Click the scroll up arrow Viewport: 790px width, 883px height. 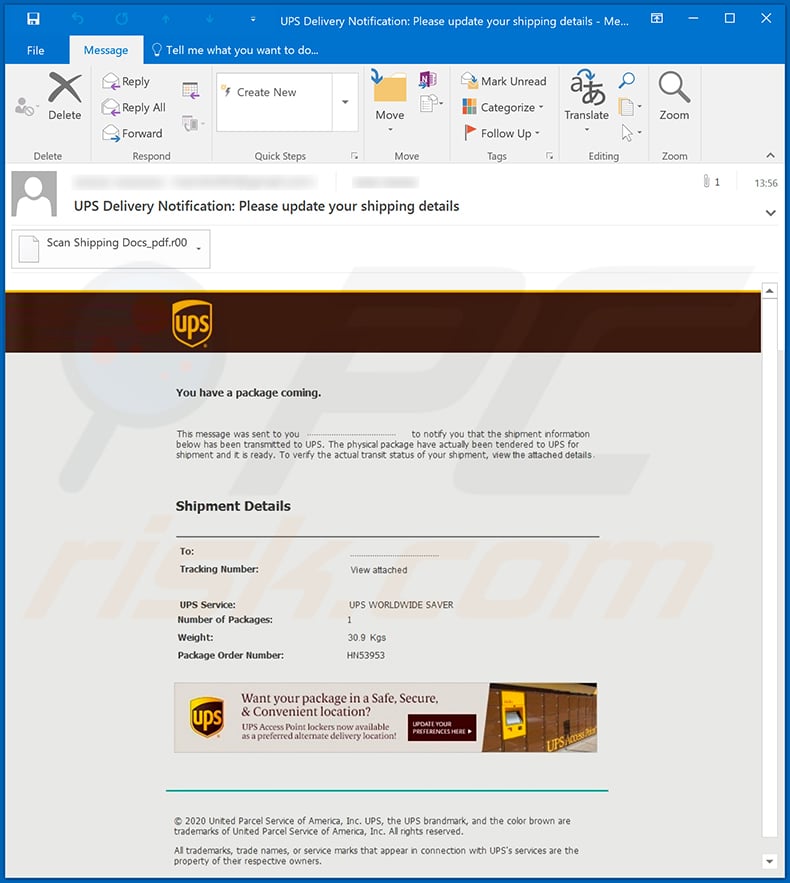point(769,291)
